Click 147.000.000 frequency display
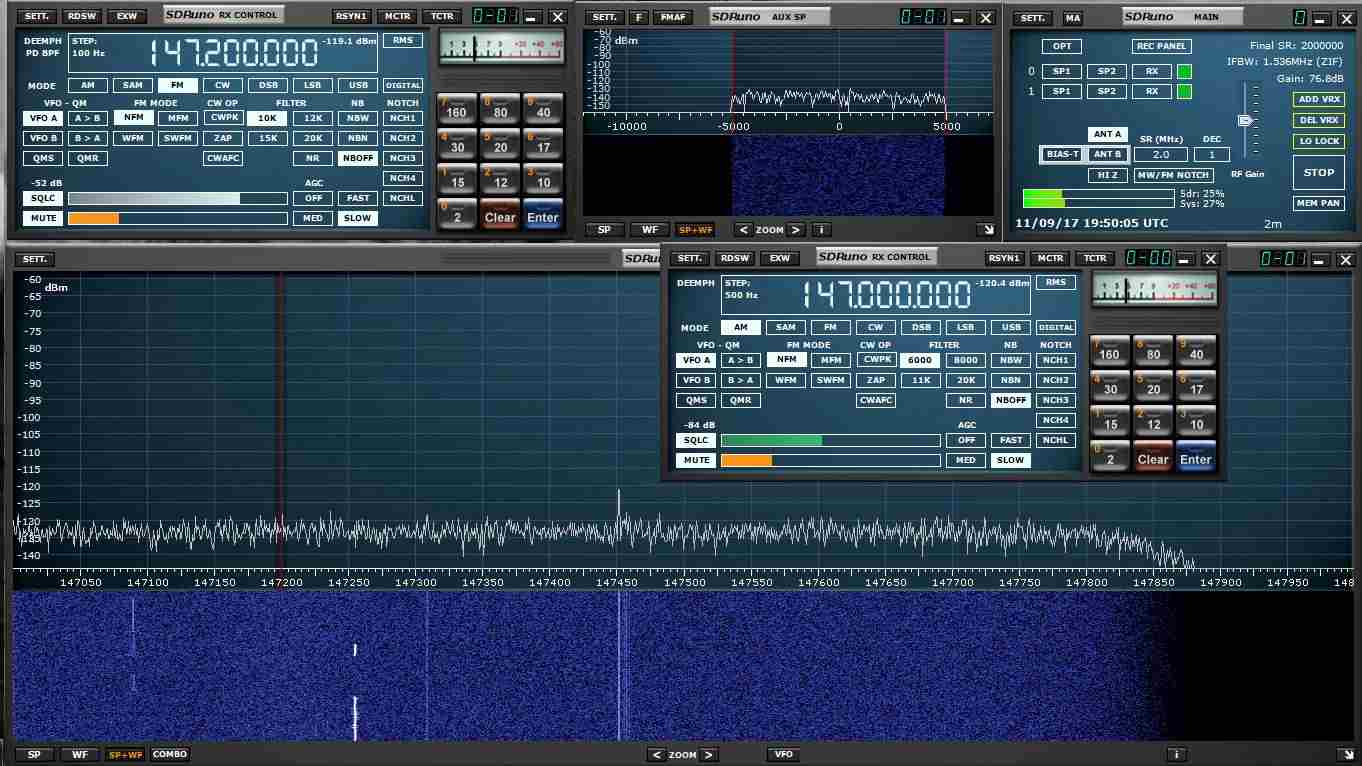Viewport: 1362px width, 766px height. pos(887,295)
